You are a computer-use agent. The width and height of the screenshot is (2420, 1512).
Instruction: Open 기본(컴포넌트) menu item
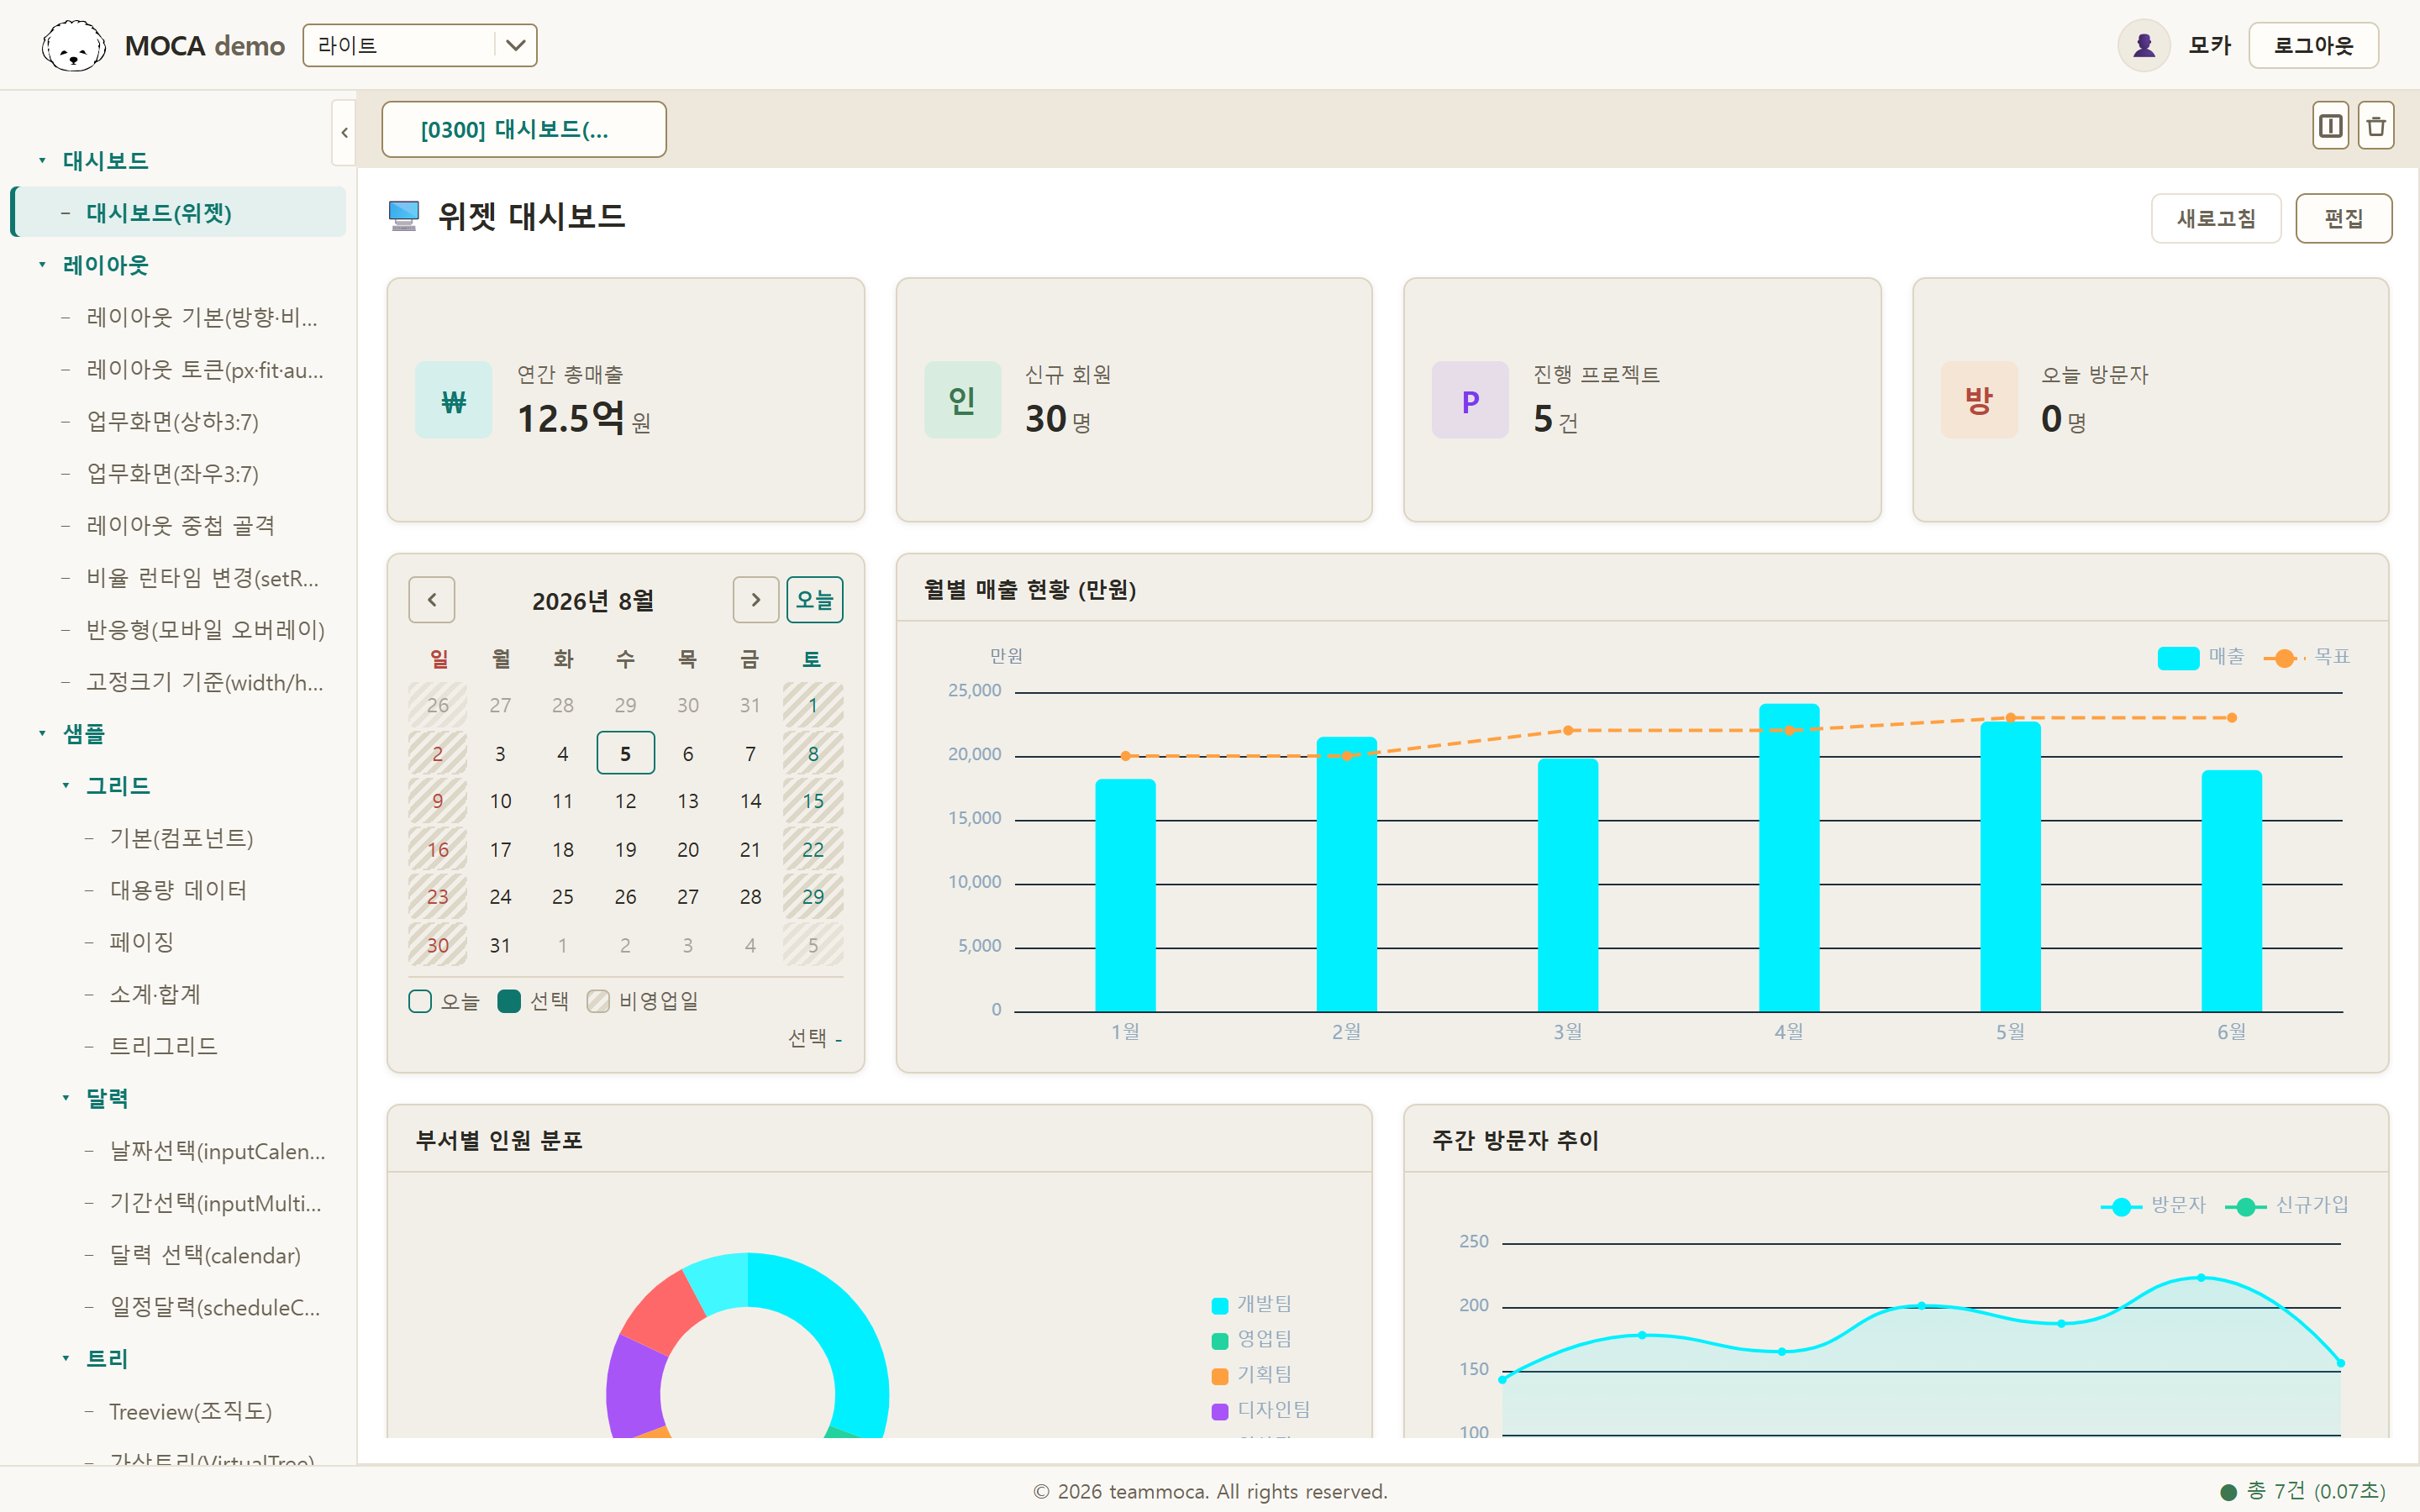[x=181, y=837]
